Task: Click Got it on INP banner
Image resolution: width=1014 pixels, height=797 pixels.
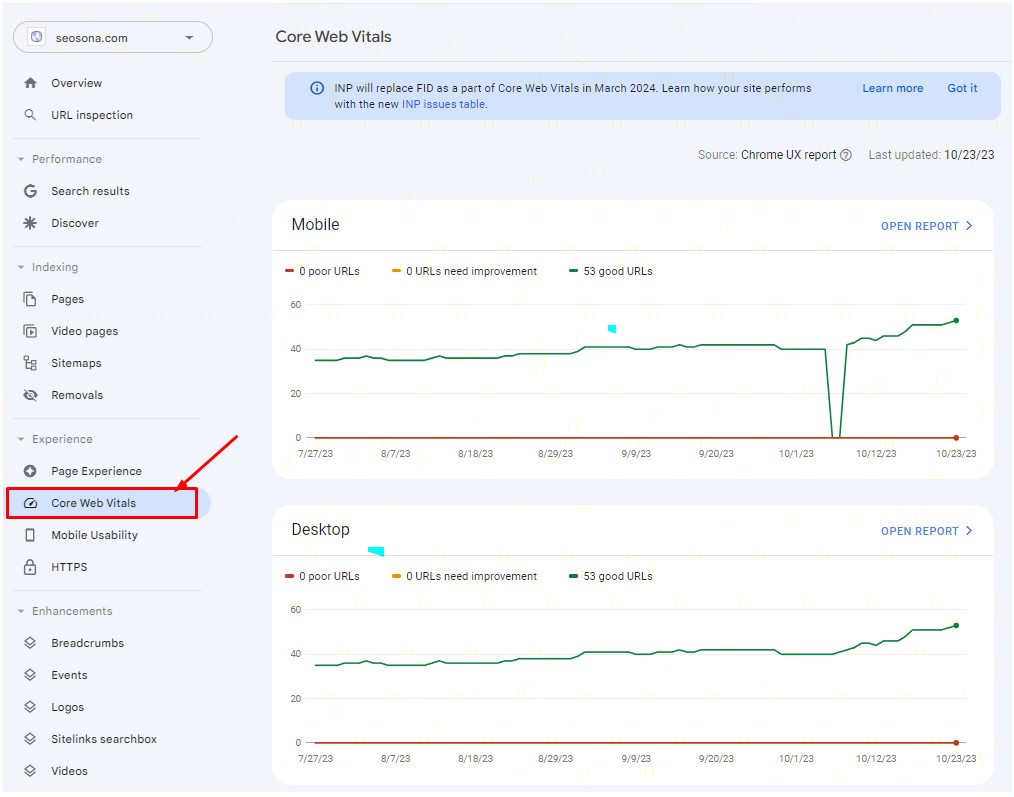Action: 962,88
